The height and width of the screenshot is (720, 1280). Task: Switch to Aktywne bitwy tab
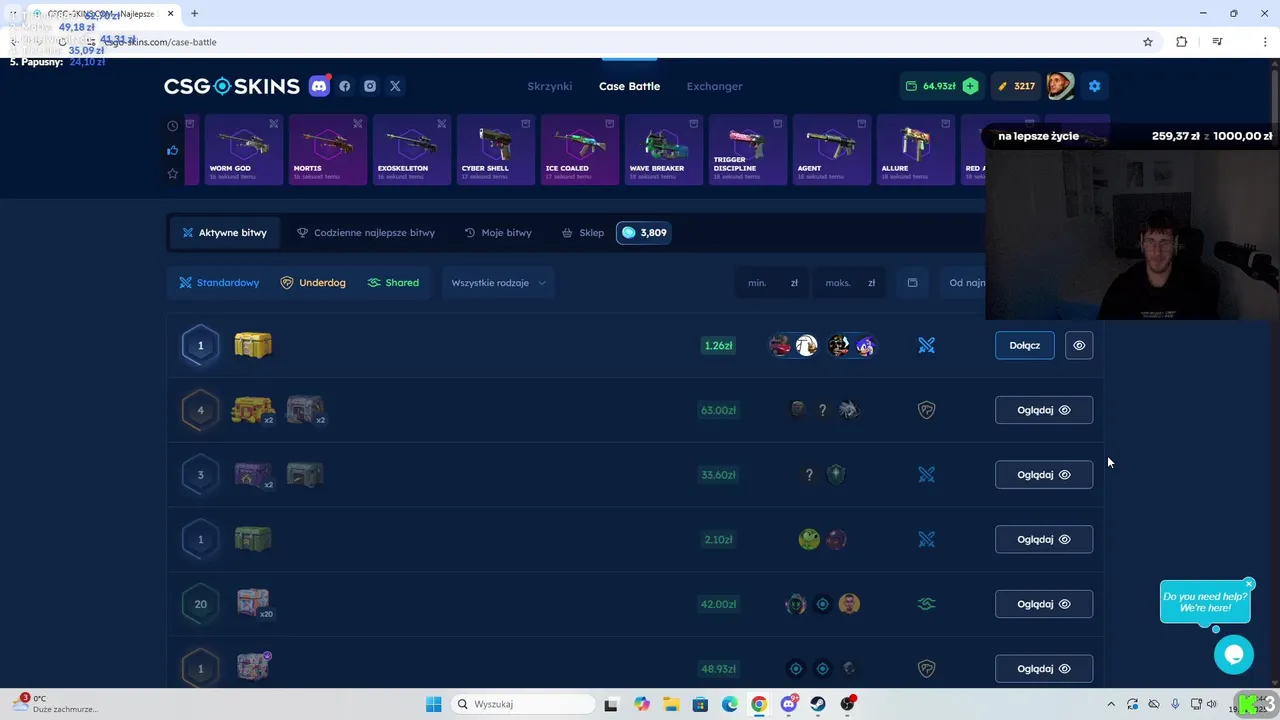click(x=225, y=233)
